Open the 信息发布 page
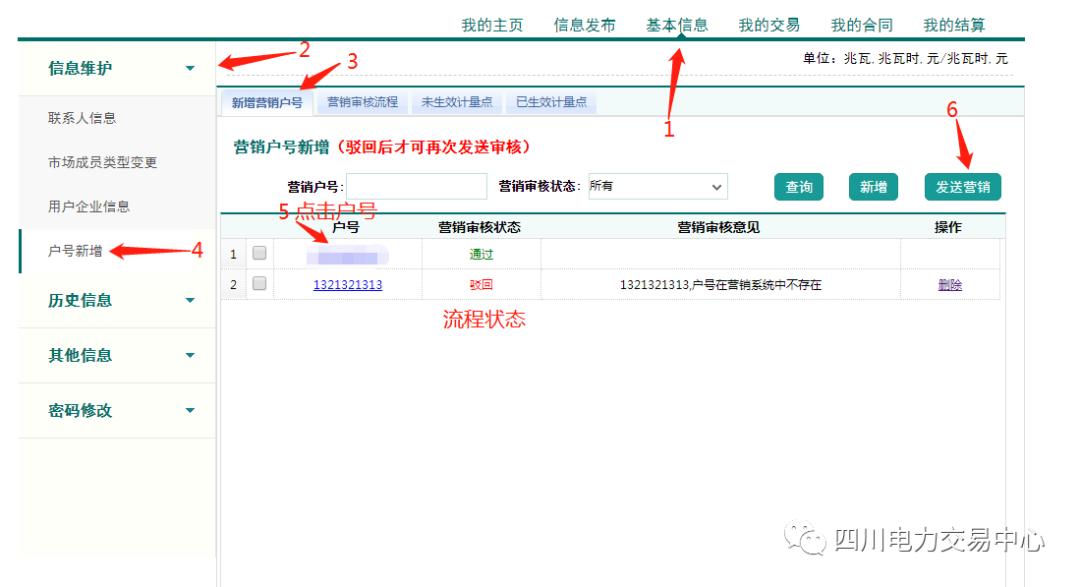The height and width of the screenshot is (587, 1080). coord(582,25)
